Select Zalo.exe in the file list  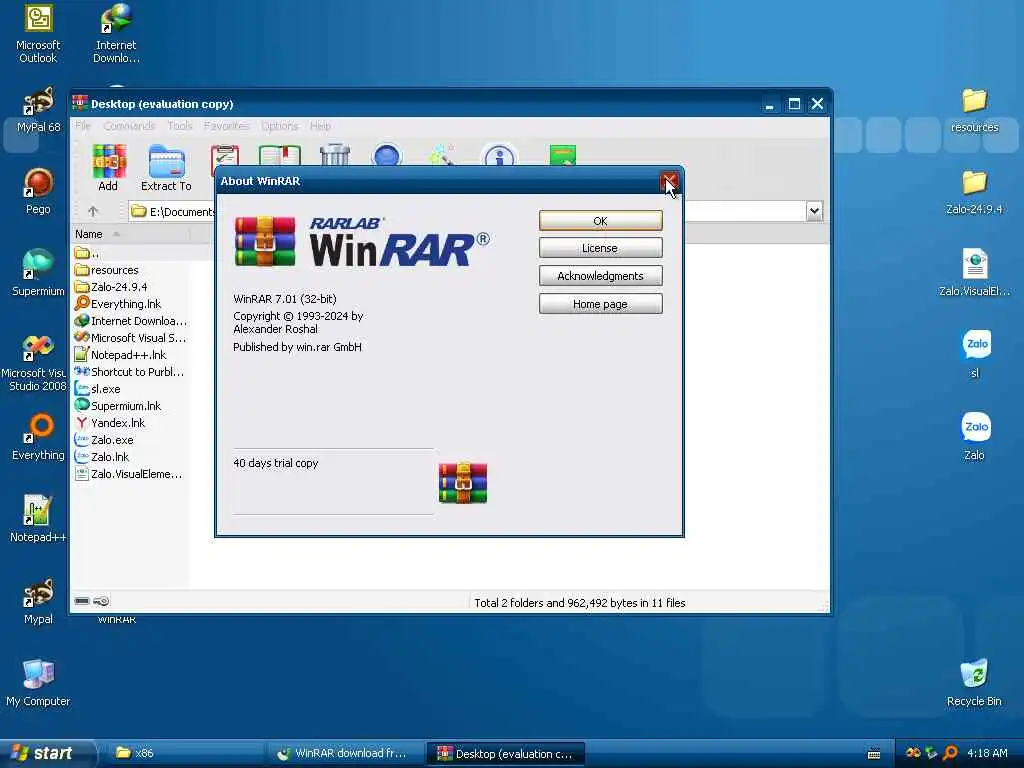tap(104, 440)
